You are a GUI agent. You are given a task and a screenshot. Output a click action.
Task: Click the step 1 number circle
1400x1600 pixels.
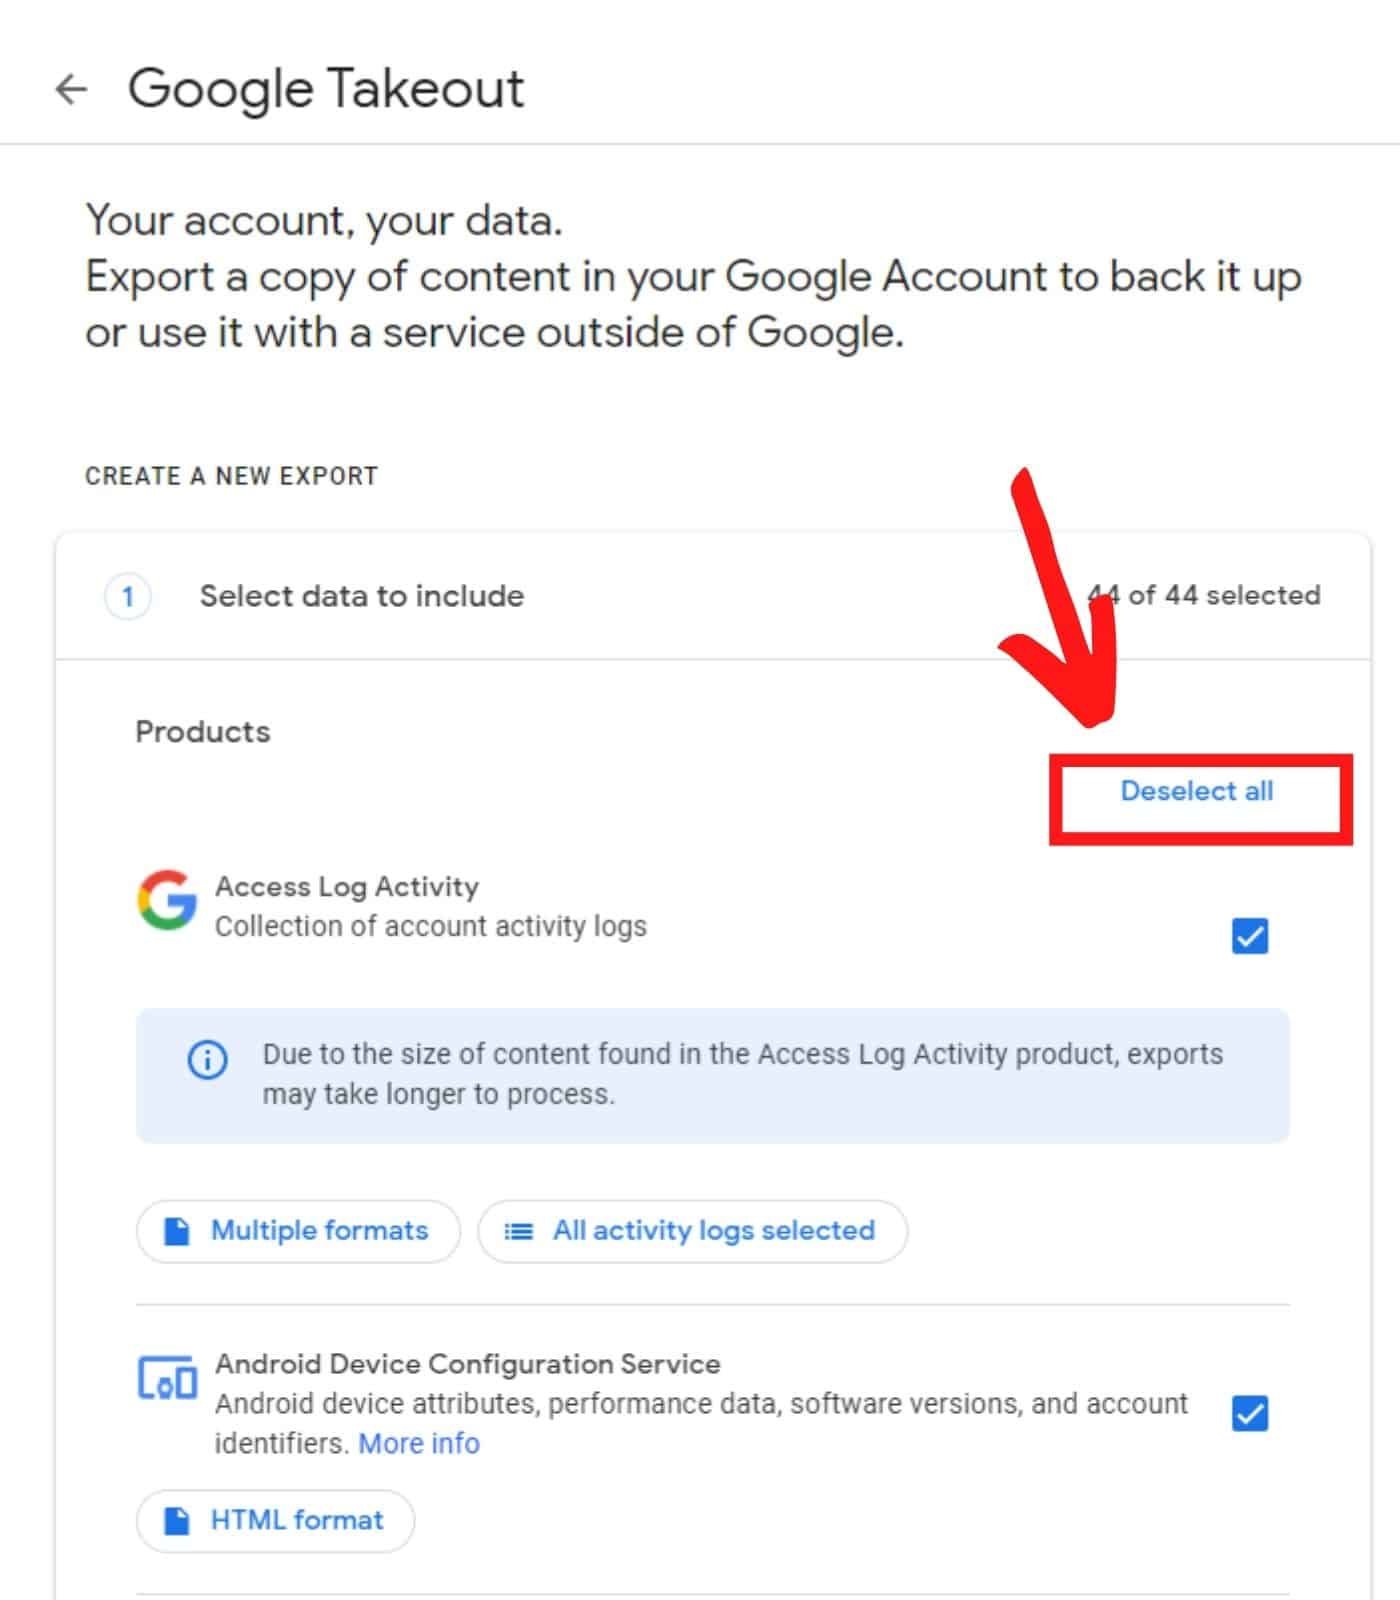click(128, 597)
